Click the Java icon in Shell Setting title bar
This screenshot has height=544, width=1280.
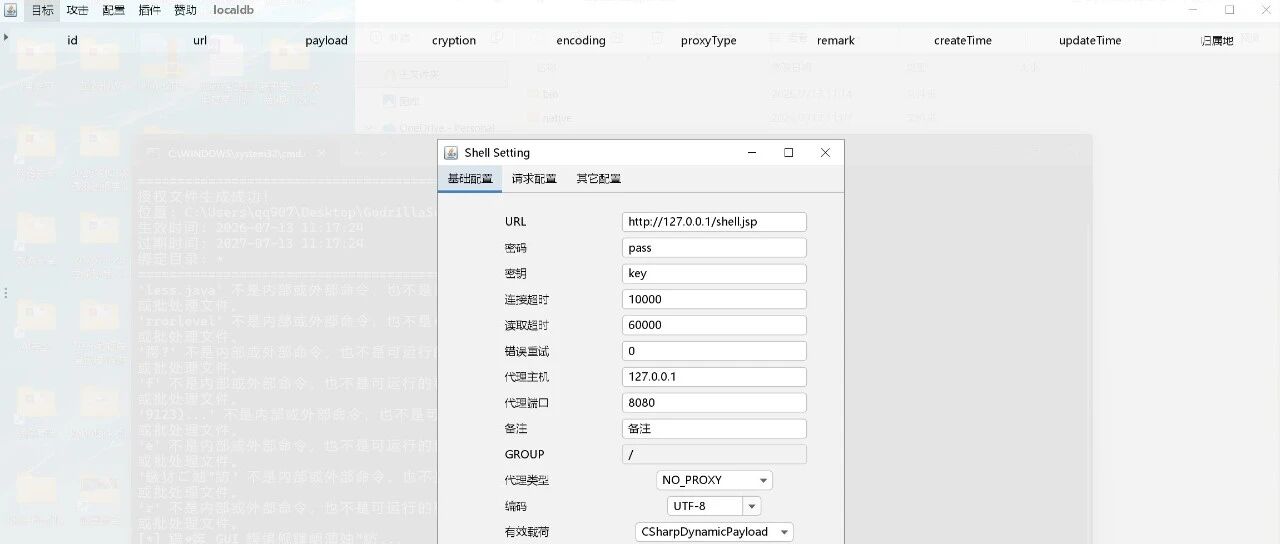(x=451, y=153)
